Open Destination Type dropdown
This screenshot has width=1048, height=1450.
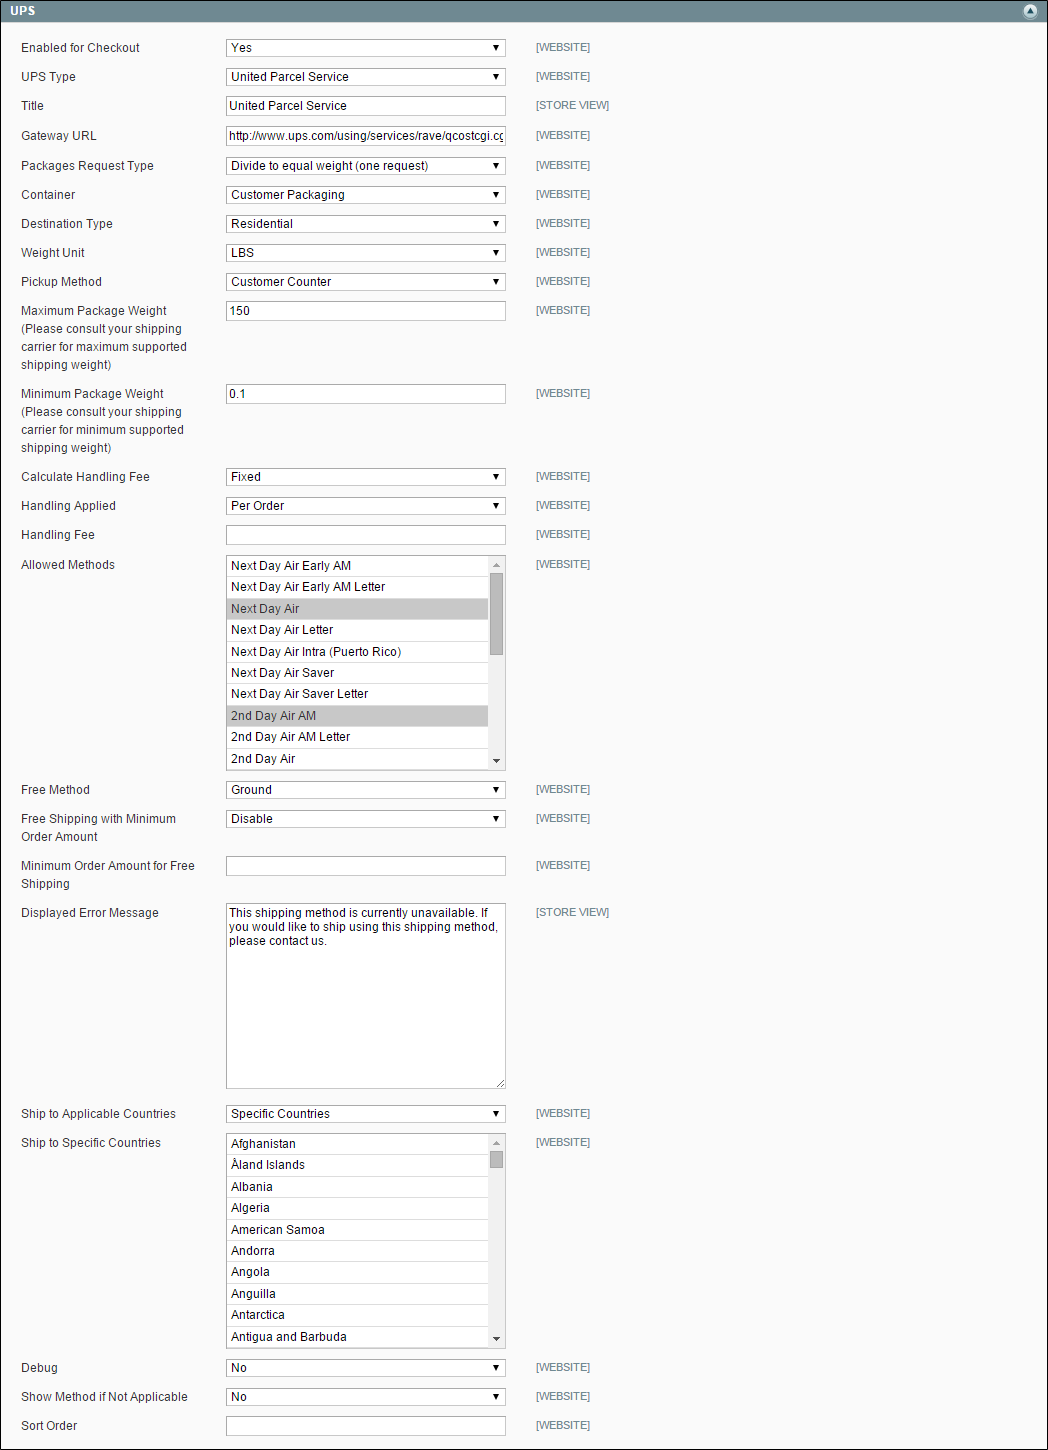coord(366,224)
